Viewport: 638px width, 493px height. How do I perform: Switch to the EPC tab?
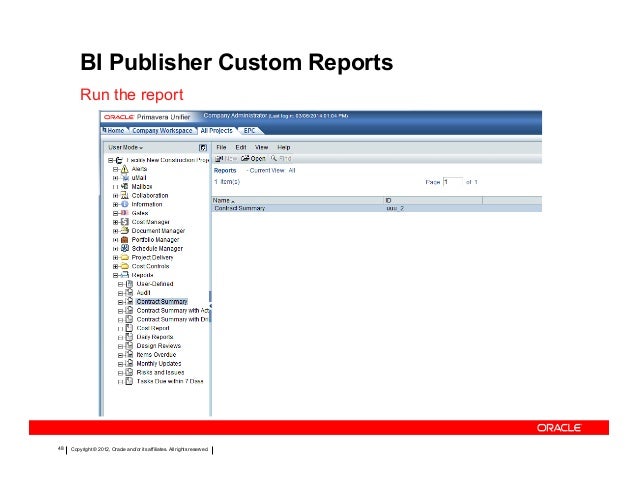(x=249, y=131)
